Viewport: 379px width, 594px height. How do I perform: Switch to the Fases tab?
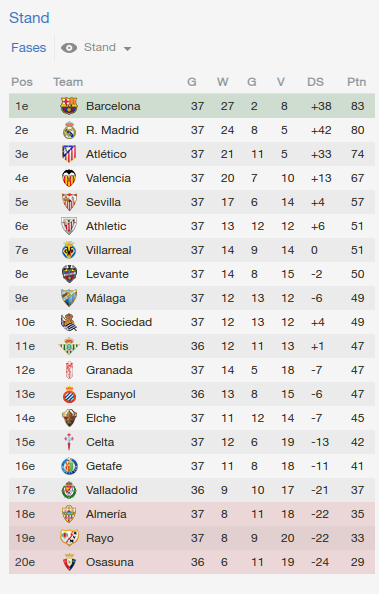28,48
